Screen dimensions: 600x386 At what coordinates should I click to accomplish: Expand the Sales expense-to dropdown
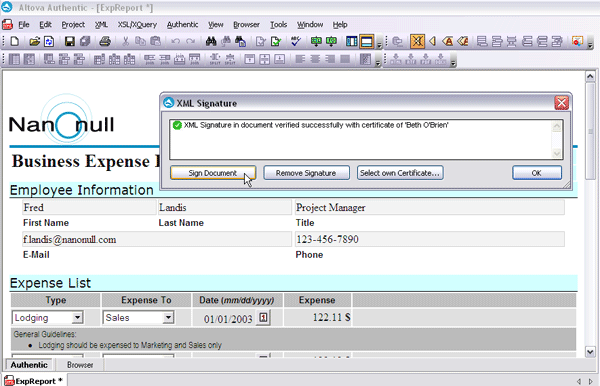coord(168,318)
